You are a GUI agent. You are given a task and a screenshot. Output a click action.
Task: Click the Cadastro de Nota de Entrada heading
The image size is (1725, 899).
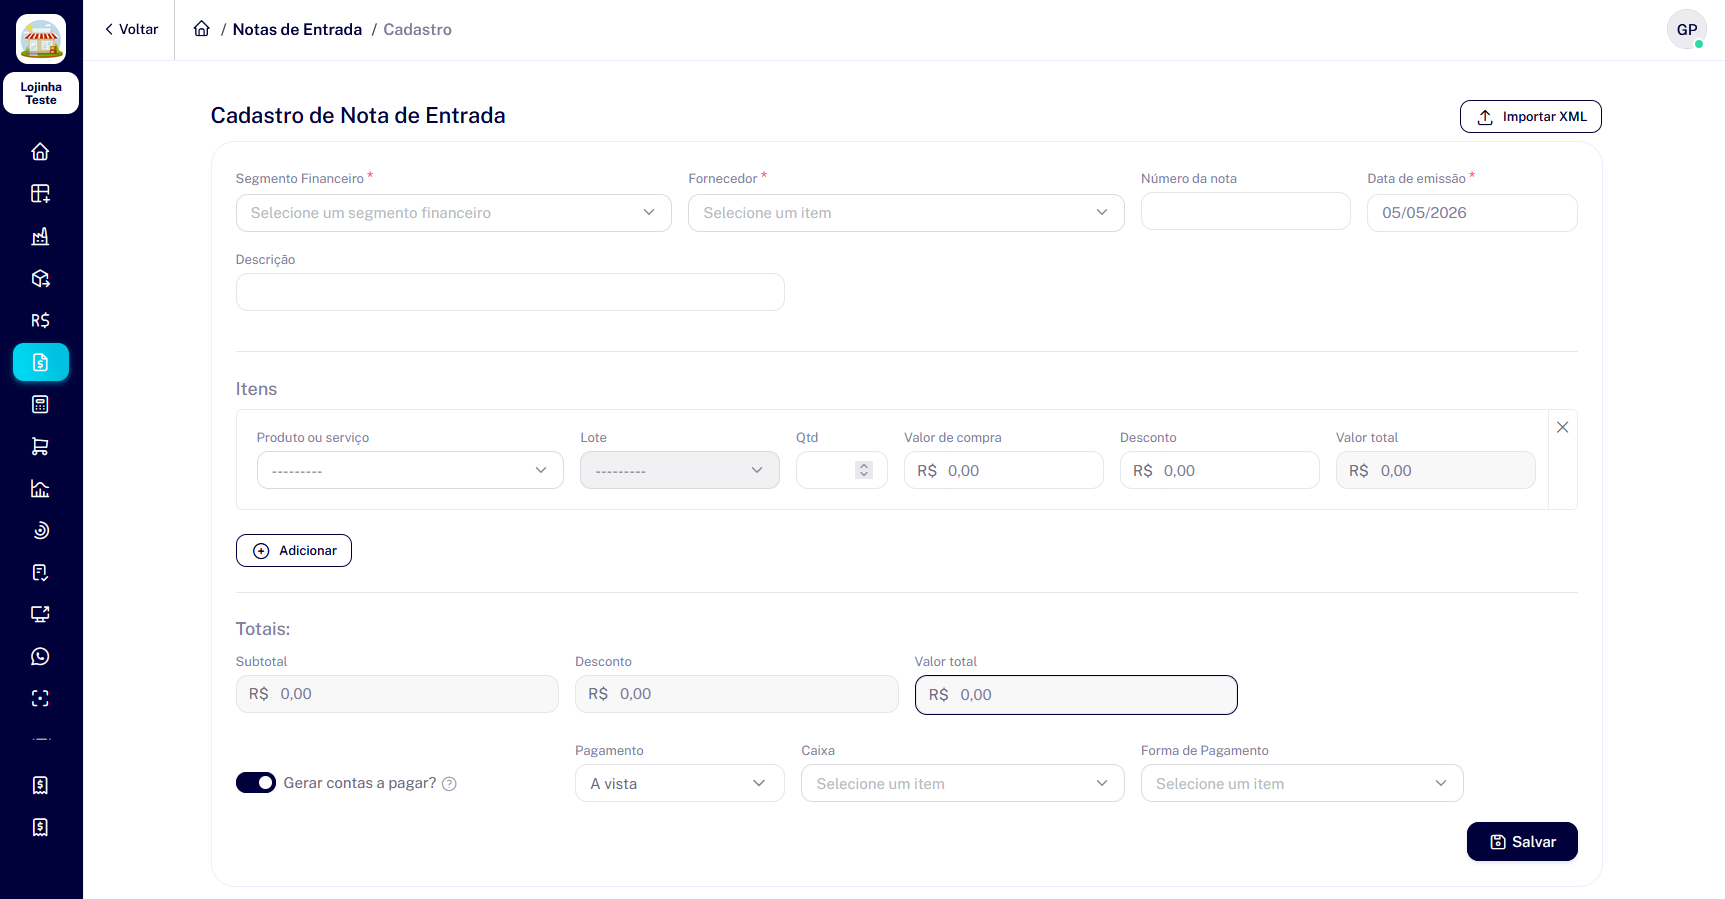(358, 115)
